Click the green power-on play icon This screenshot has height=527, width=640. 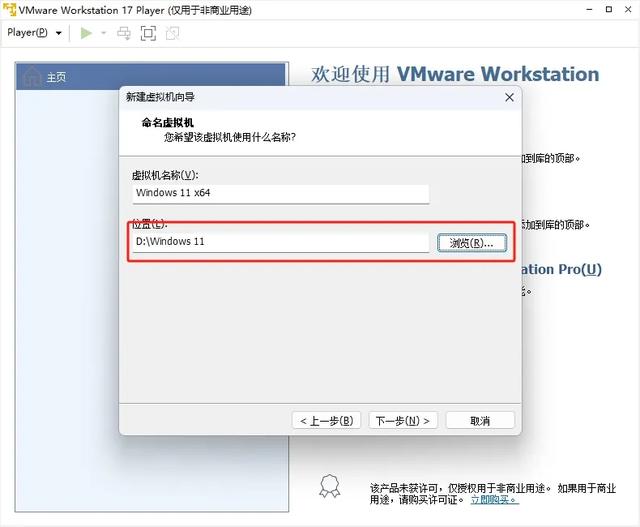pos(86,33)
